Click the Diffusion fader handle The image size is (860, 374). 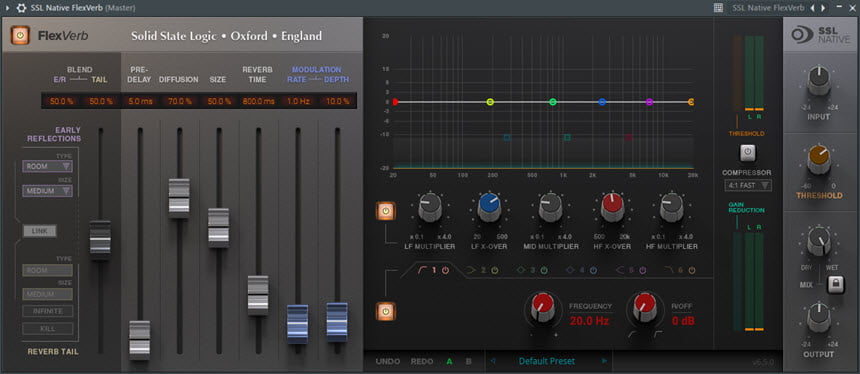179,198
